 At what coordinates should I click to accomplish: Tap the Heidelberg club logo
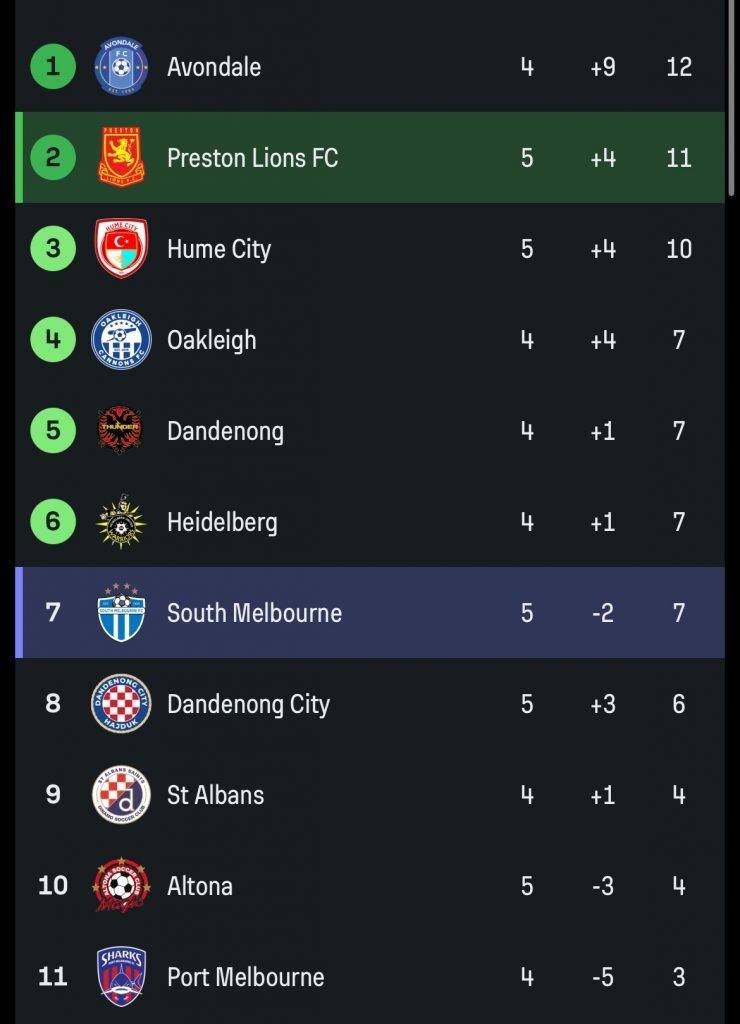point(121,522)
